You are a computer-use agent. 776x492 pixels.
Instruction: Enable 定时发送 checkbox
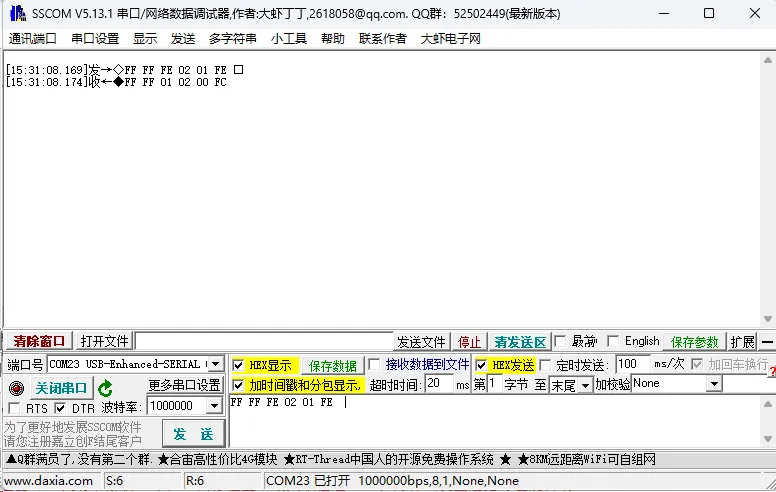[x=545, y=365]
